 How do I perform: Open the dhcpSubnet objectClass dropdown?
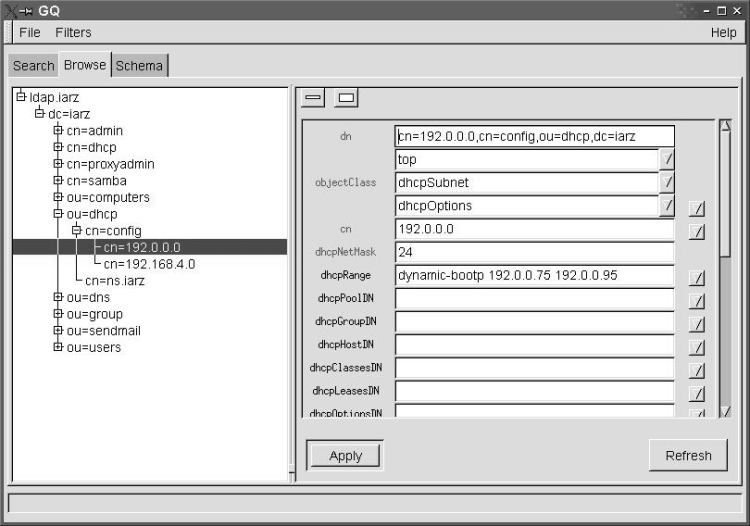pos(667,183)
